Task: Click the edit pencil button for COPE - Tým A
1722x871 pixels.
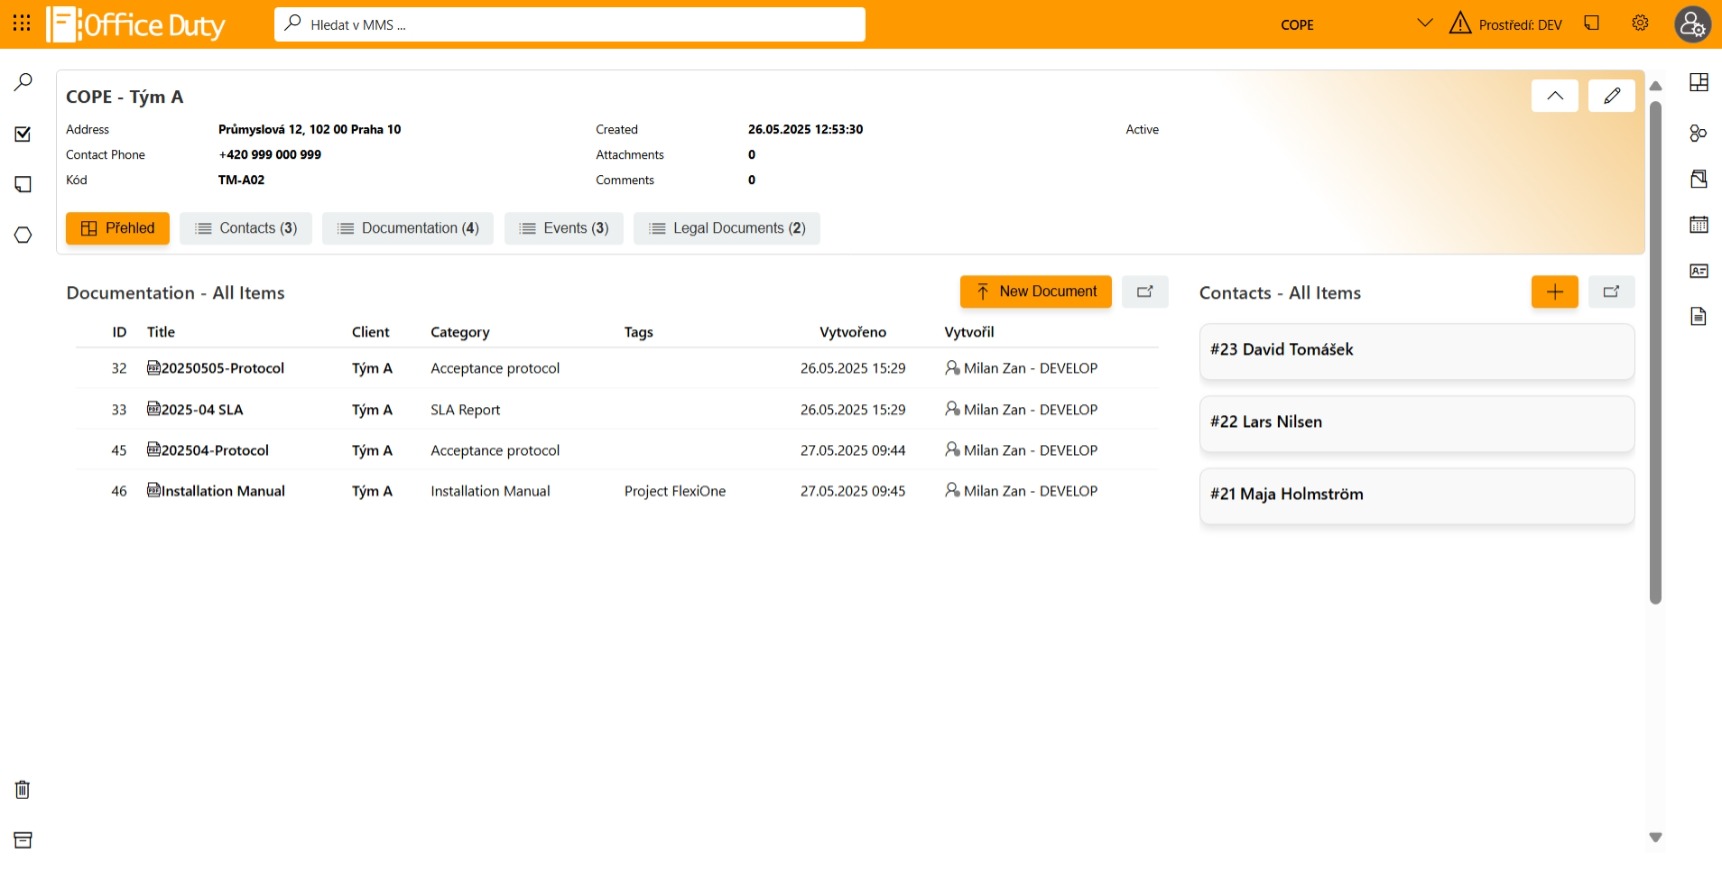Action: [1611, 96]
